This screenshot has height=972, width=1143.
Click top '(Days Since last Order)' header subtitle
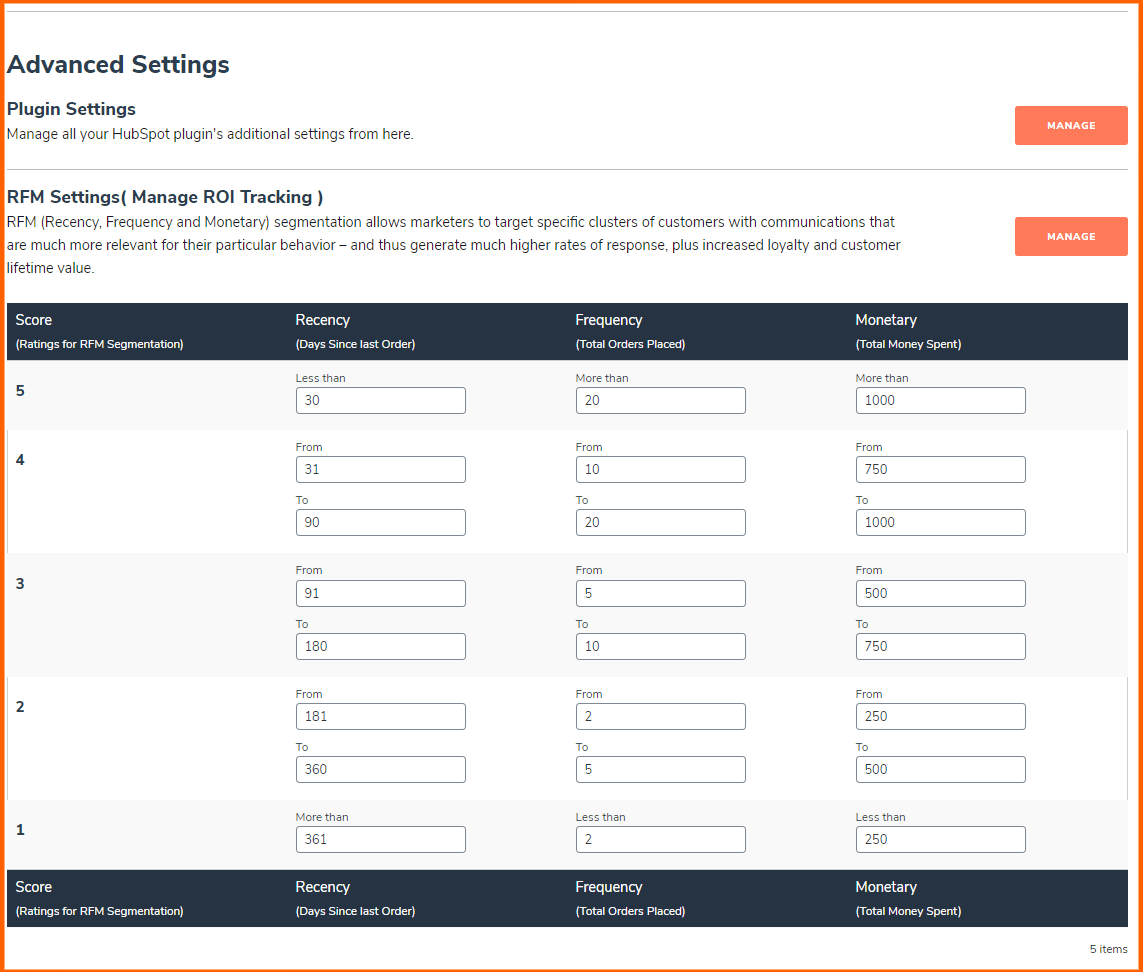355,344
